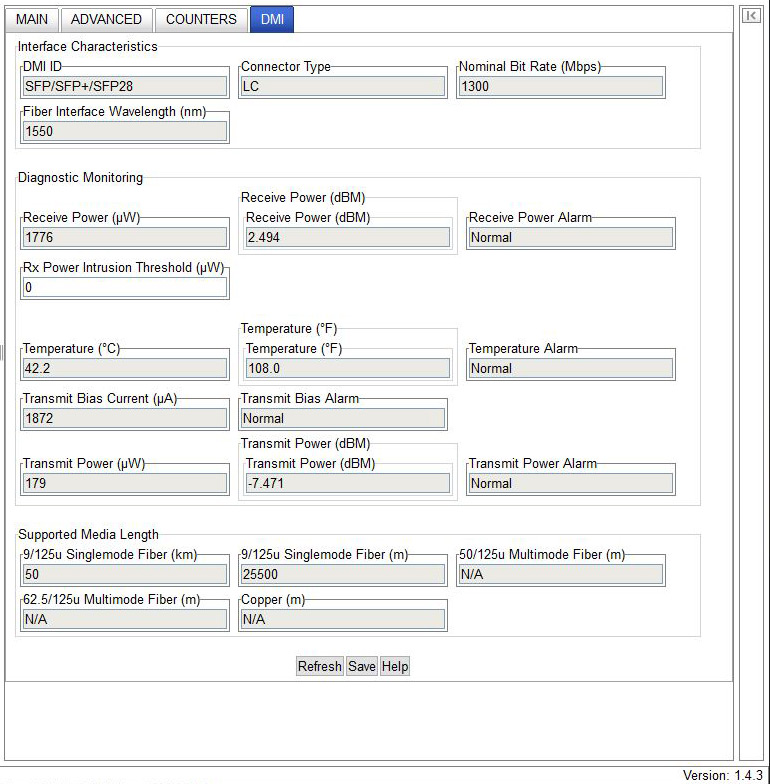
Task: Click the collapse panel arrow icon
Action: click(750, 16)
